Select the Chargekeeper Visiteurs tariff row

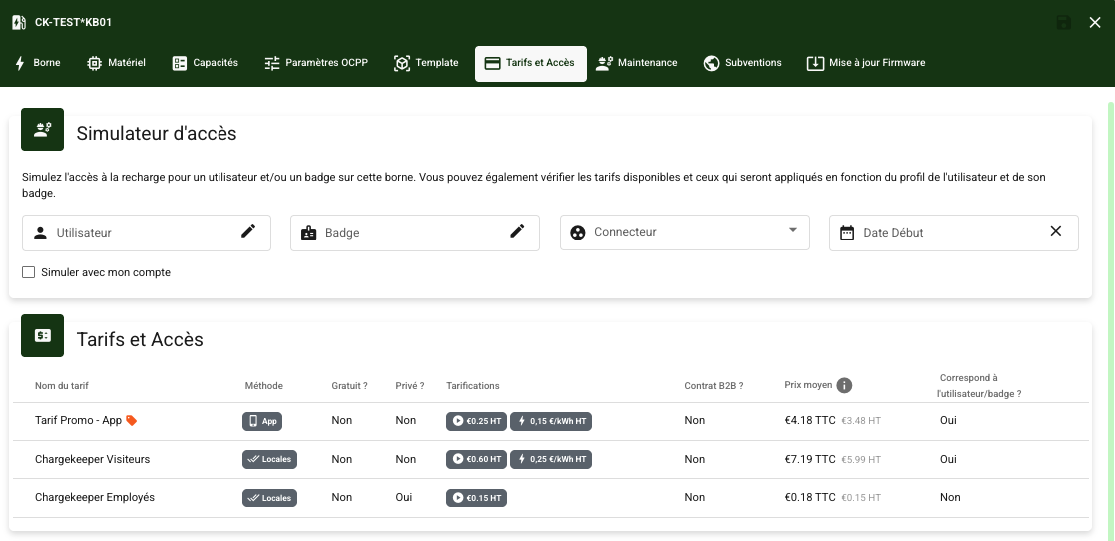pyautogui.click(x=92, y=460)
